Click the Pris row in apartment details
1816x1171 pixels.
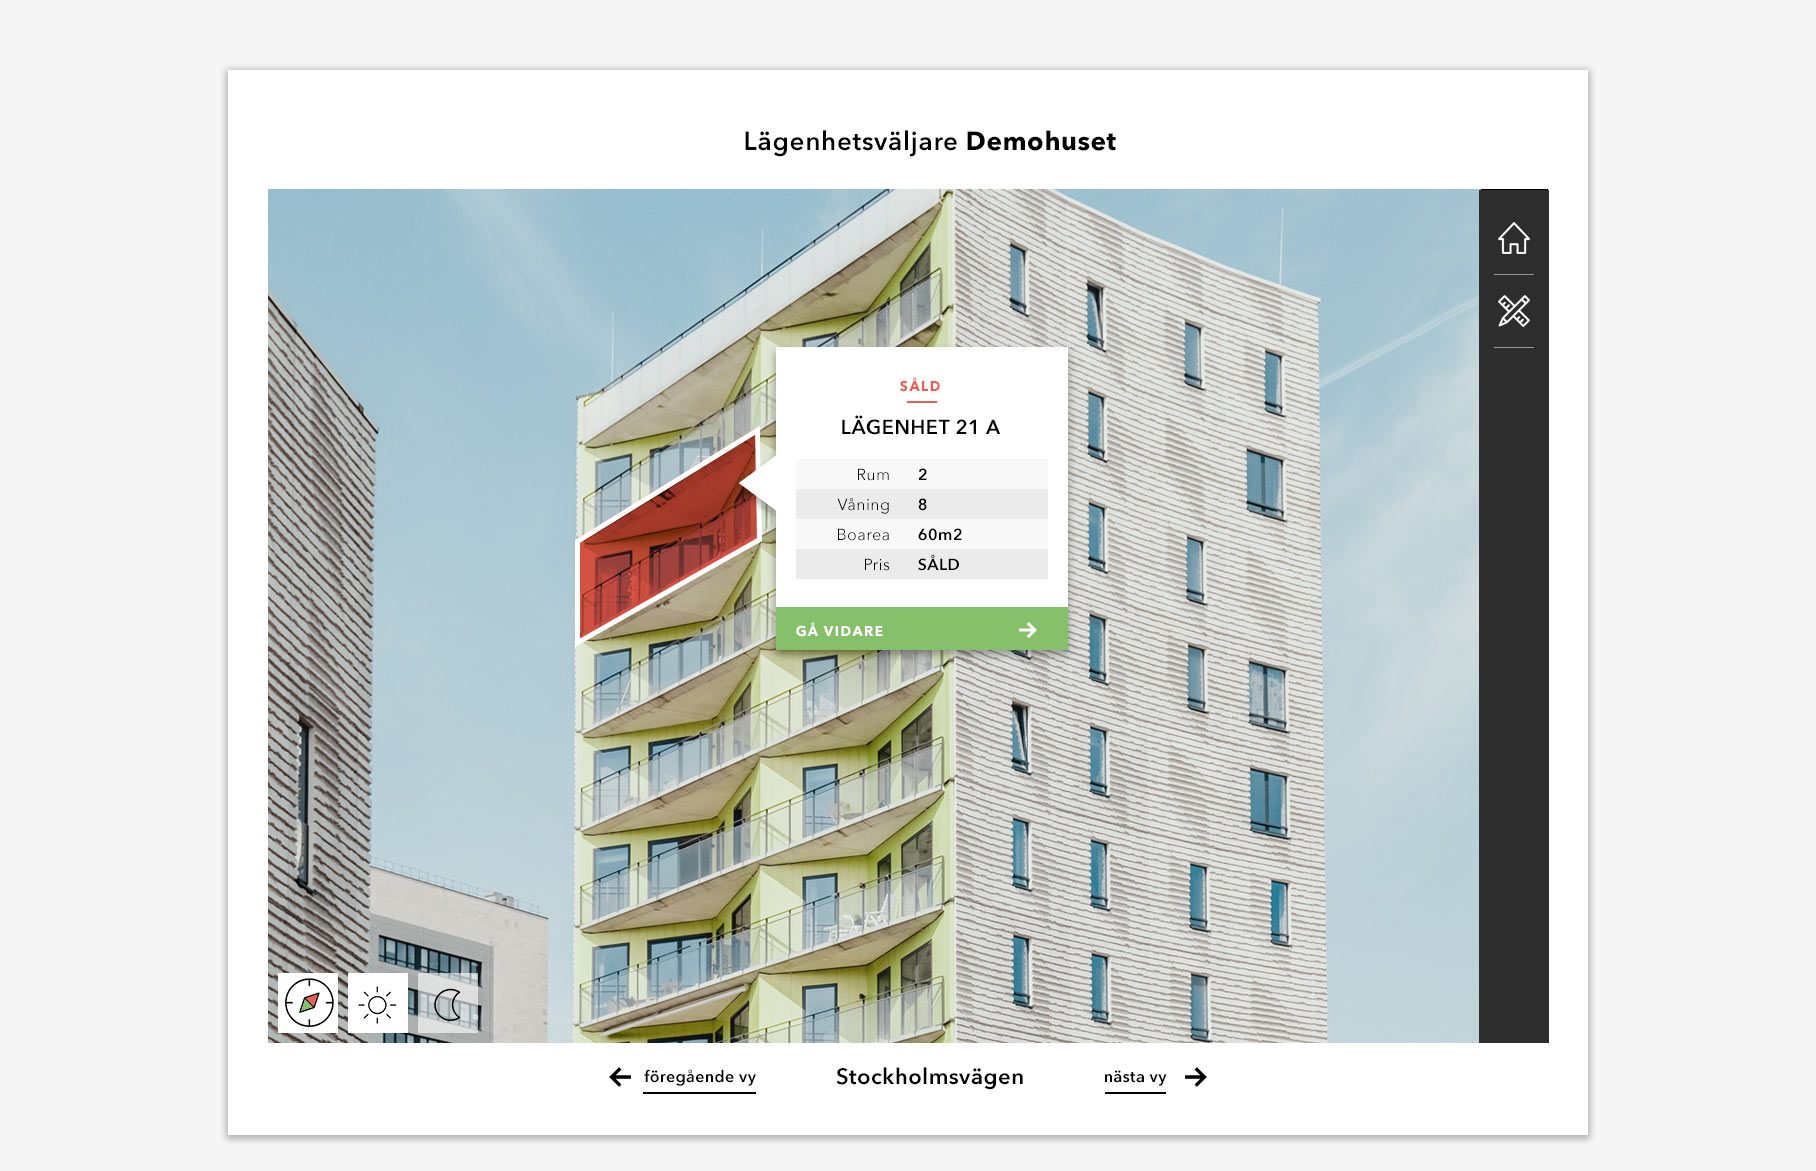pos(921,564)
